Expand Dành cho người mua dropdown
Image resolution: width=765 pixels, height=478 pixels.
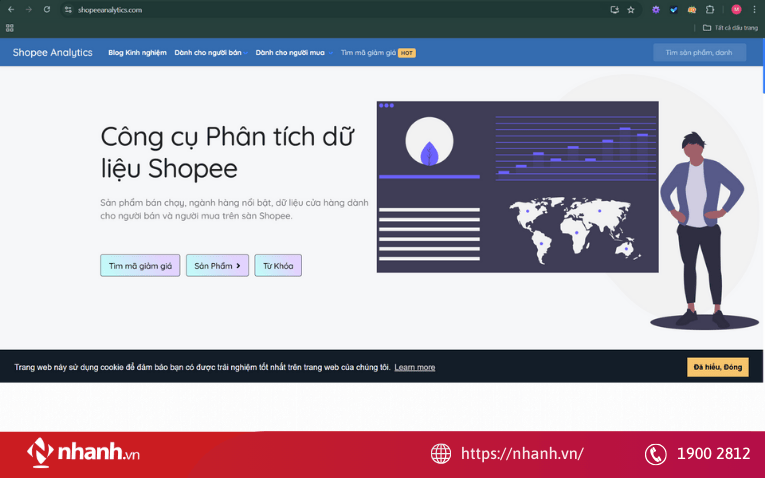294,53
